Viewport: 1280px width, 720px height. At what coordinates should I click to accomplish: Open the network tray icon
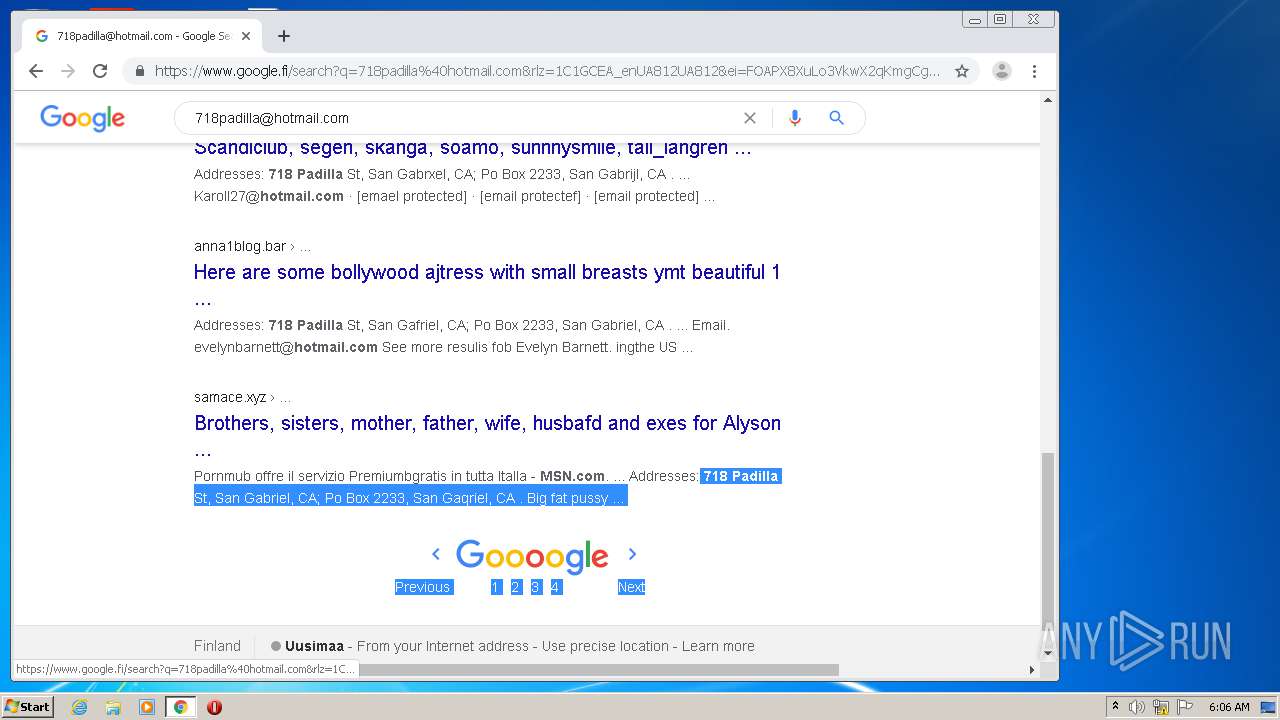coord(1161,707)
